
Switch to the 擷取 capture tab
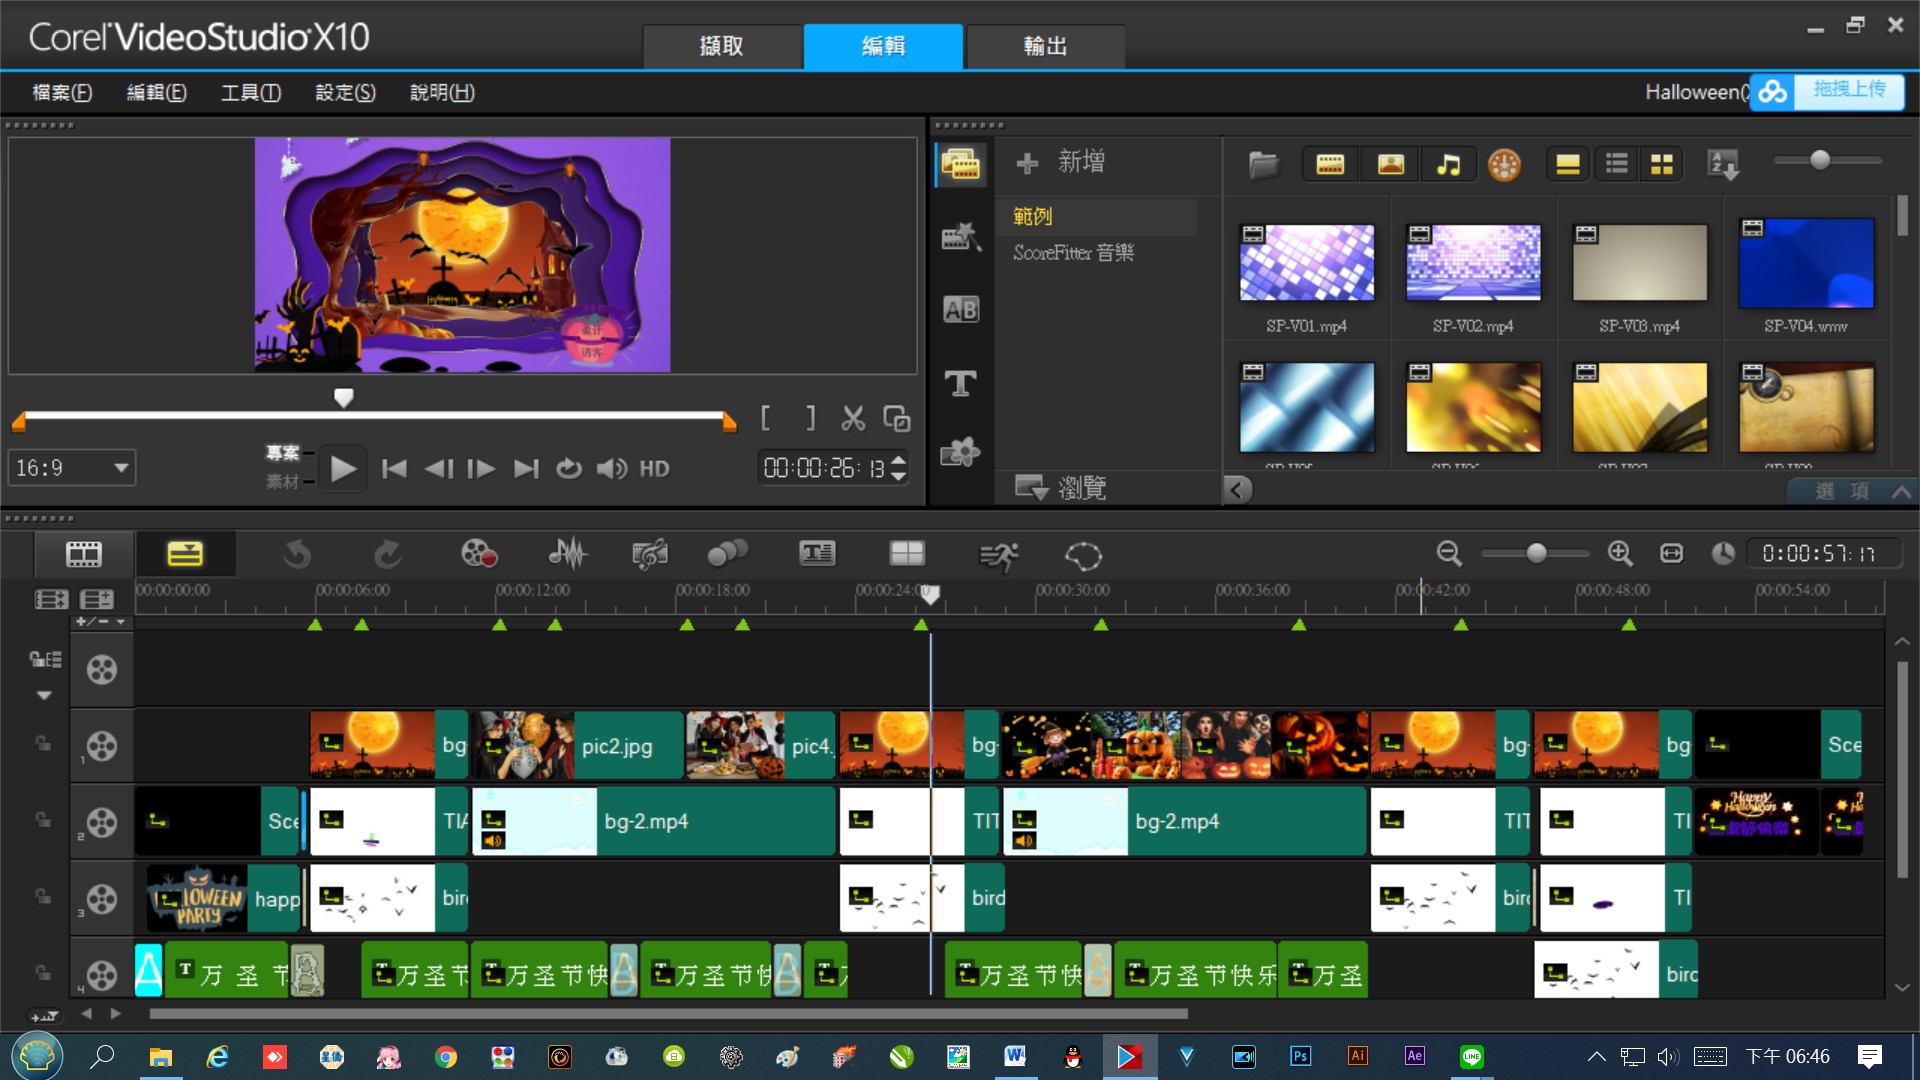click(721, 46)
